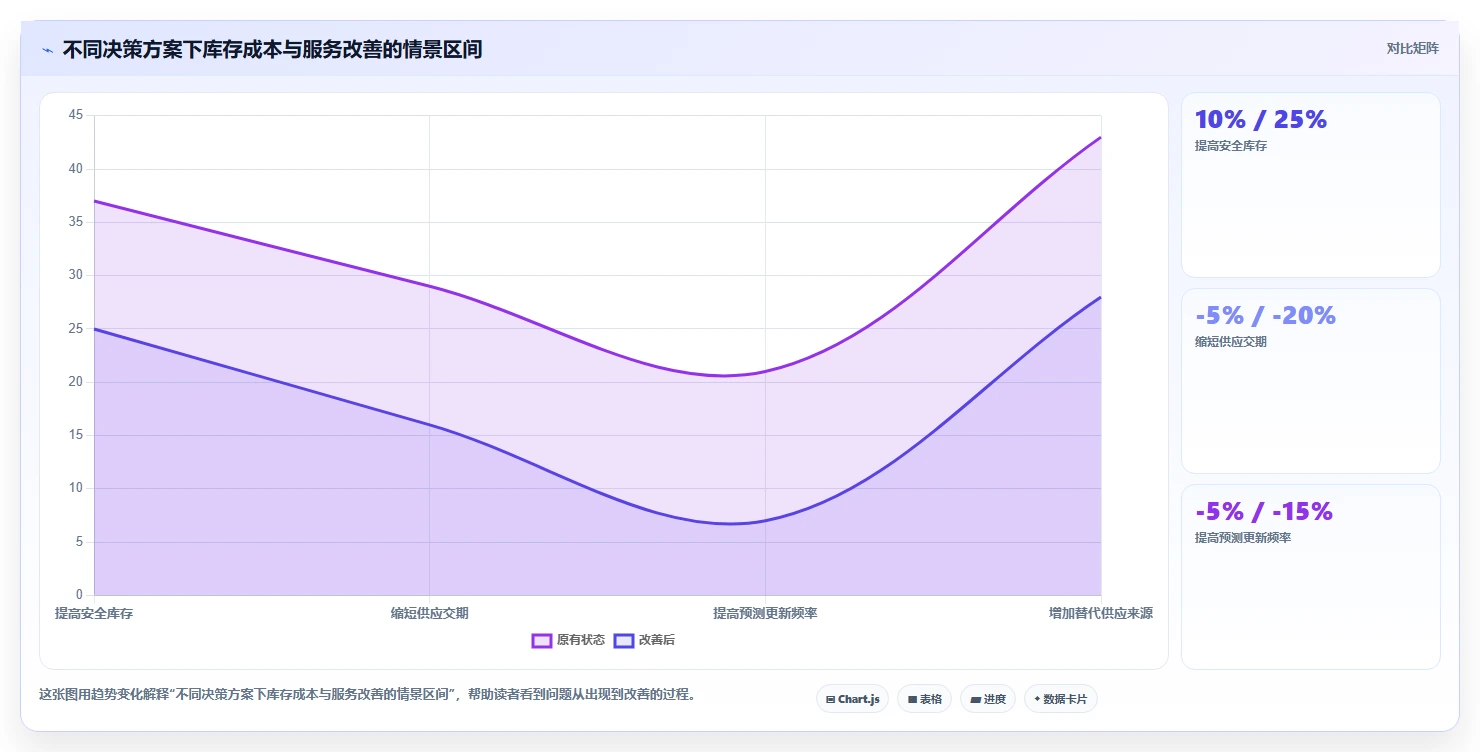This screenshot has width=1480, height=752.
Task: Click the y-axis value 25
Action: tap(76, 328)
